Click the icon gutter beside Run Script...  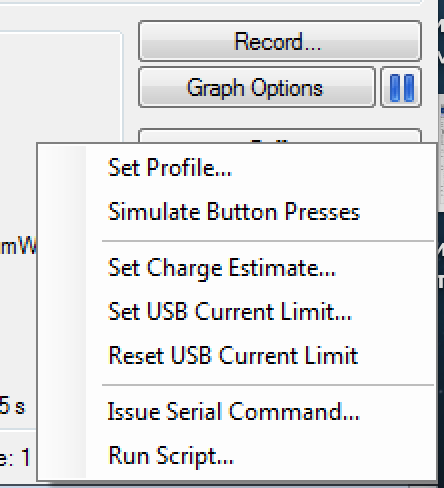tap(63, 456)
